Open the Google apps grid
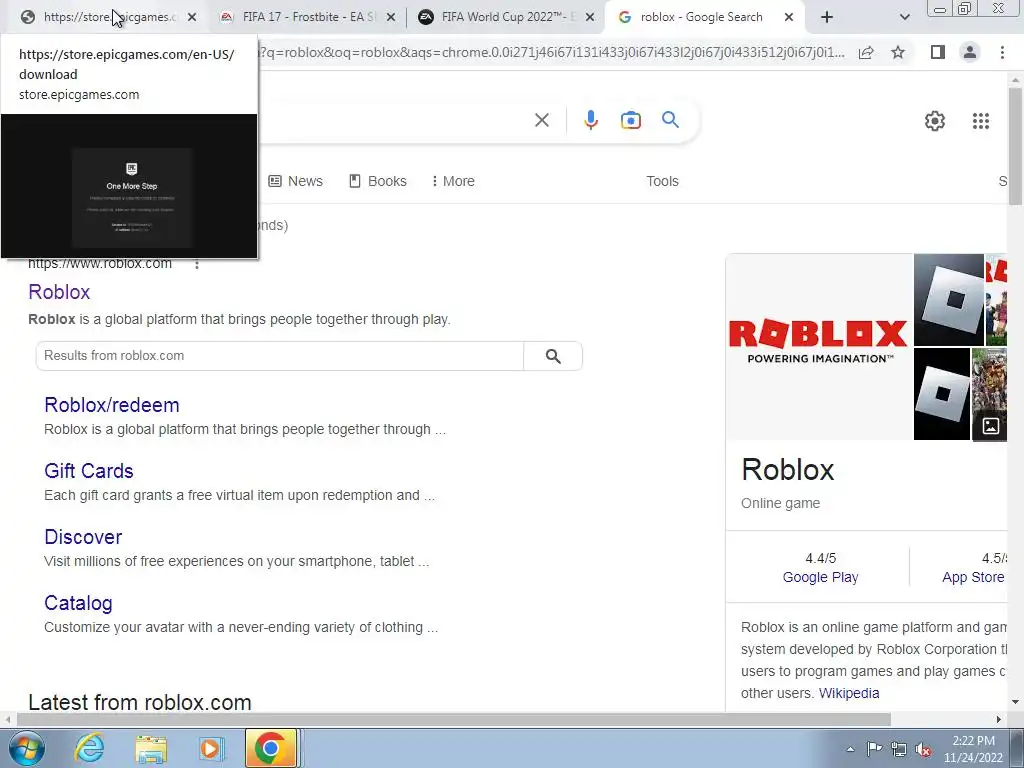Image resolution: width=1024 pixels, height=768 pixels. click(981, 121)
